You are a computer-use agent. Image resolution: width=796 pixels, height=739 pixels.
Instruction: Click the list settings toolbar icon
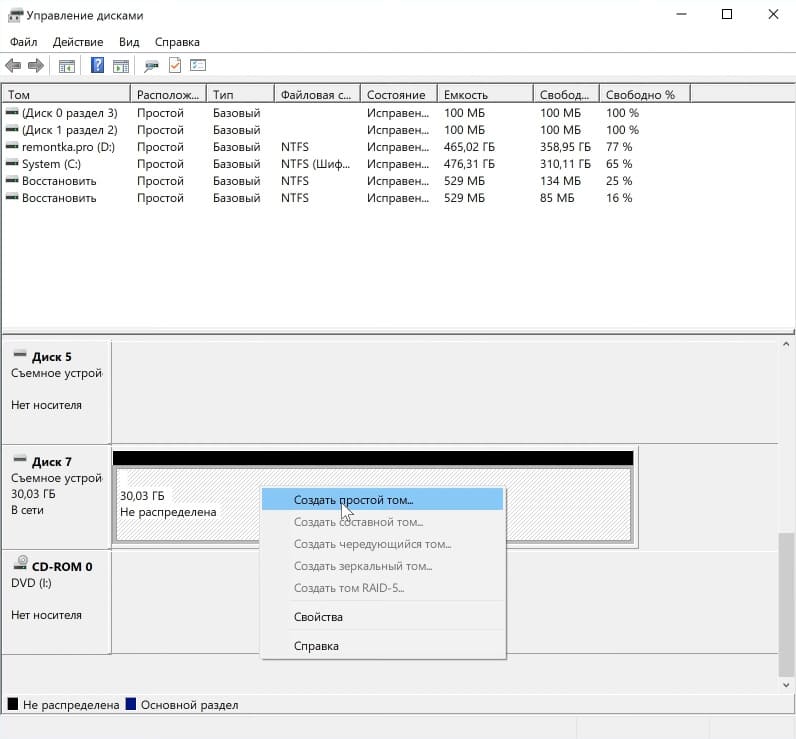click(198, 65)
